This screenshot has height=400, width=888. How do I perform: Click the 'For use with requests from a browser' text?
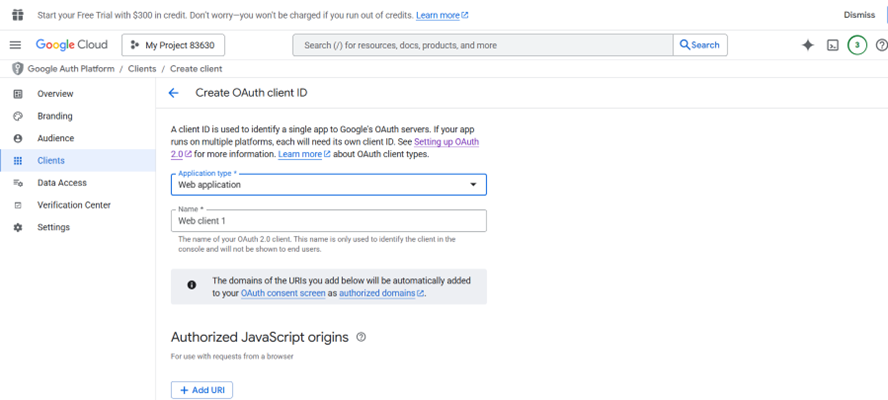tap(232, 357)
